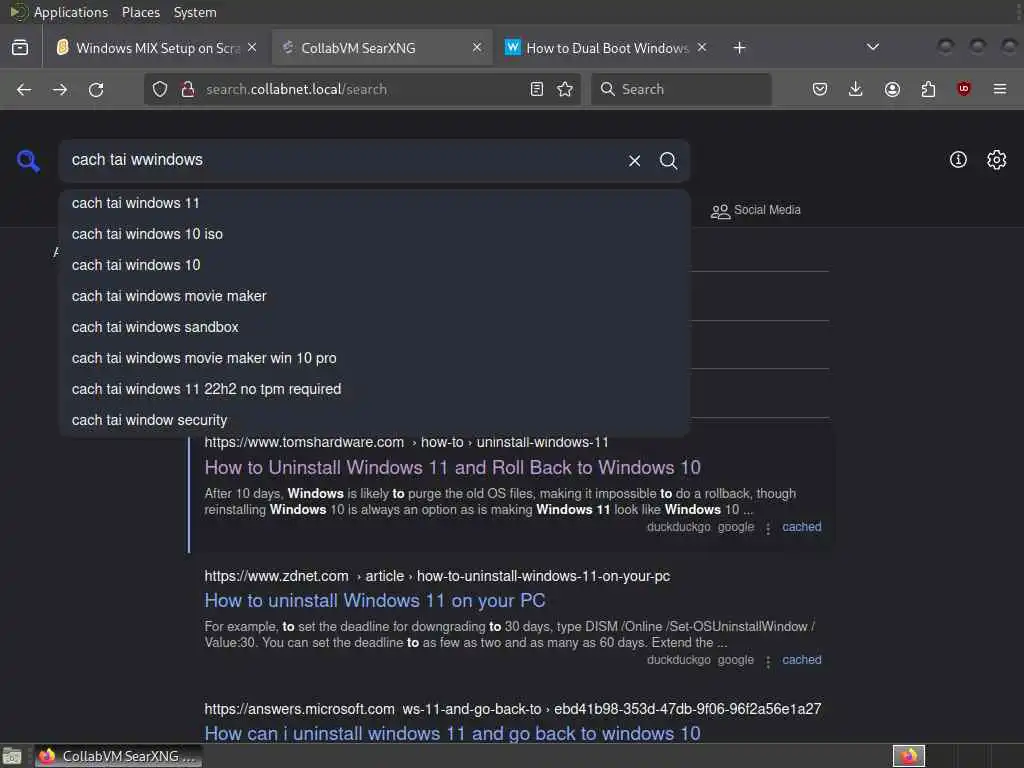Pick suggestion 22h2 no tpm required

(374, 389)
